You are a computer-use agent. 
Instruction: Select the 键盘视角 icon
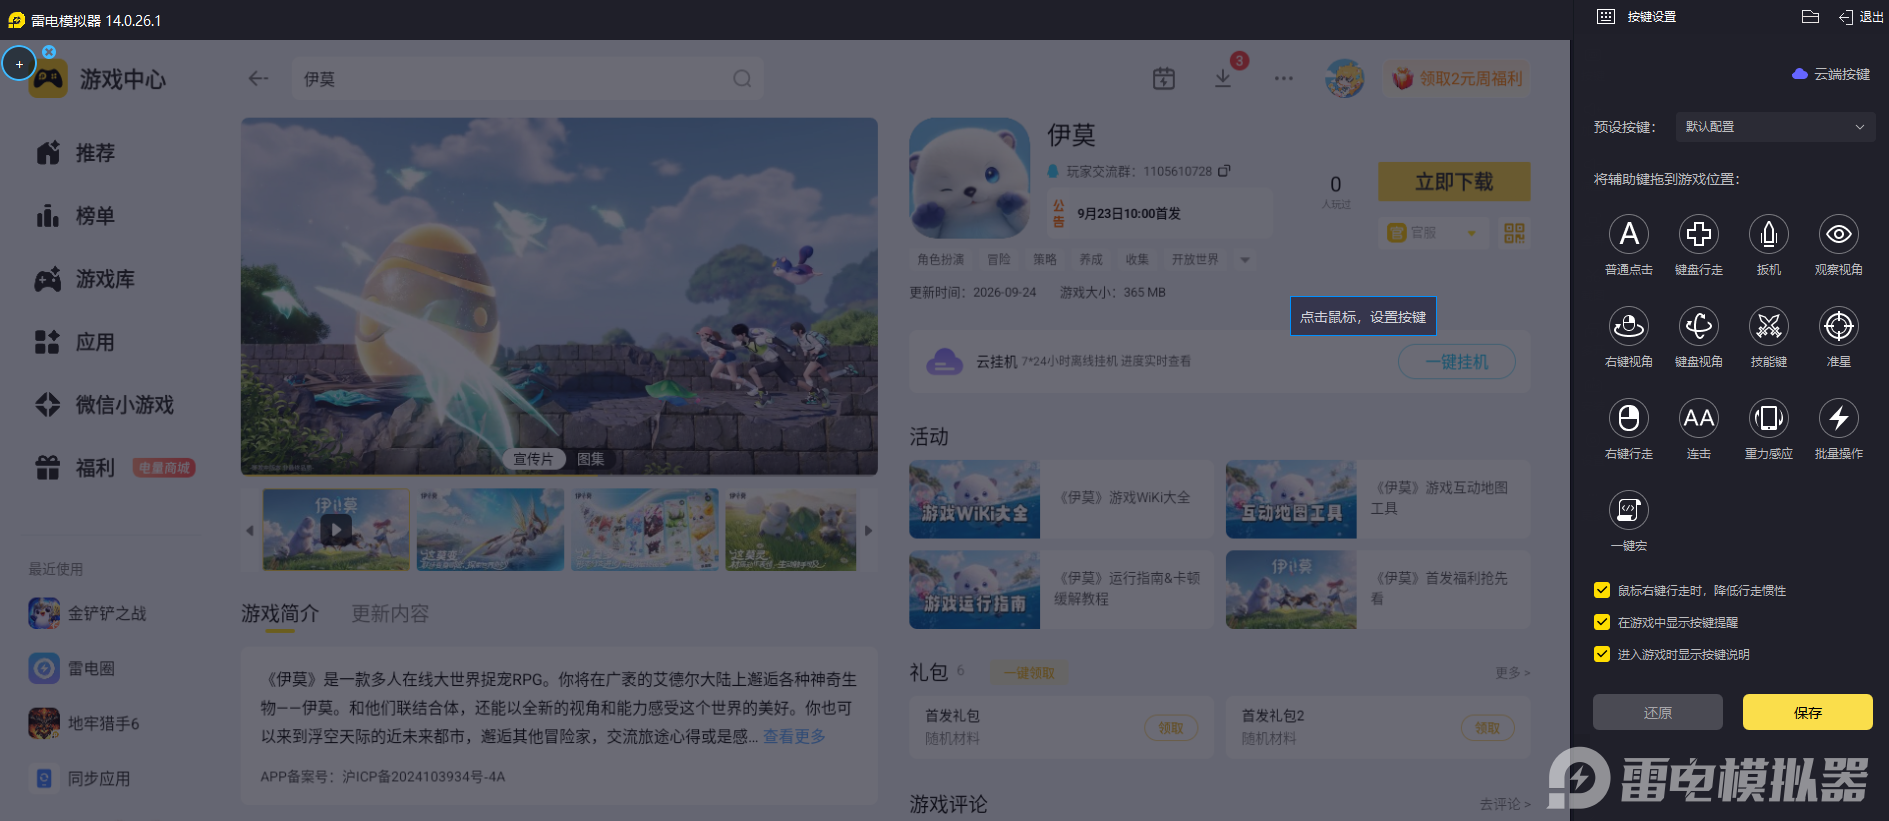click(1699, 326)
